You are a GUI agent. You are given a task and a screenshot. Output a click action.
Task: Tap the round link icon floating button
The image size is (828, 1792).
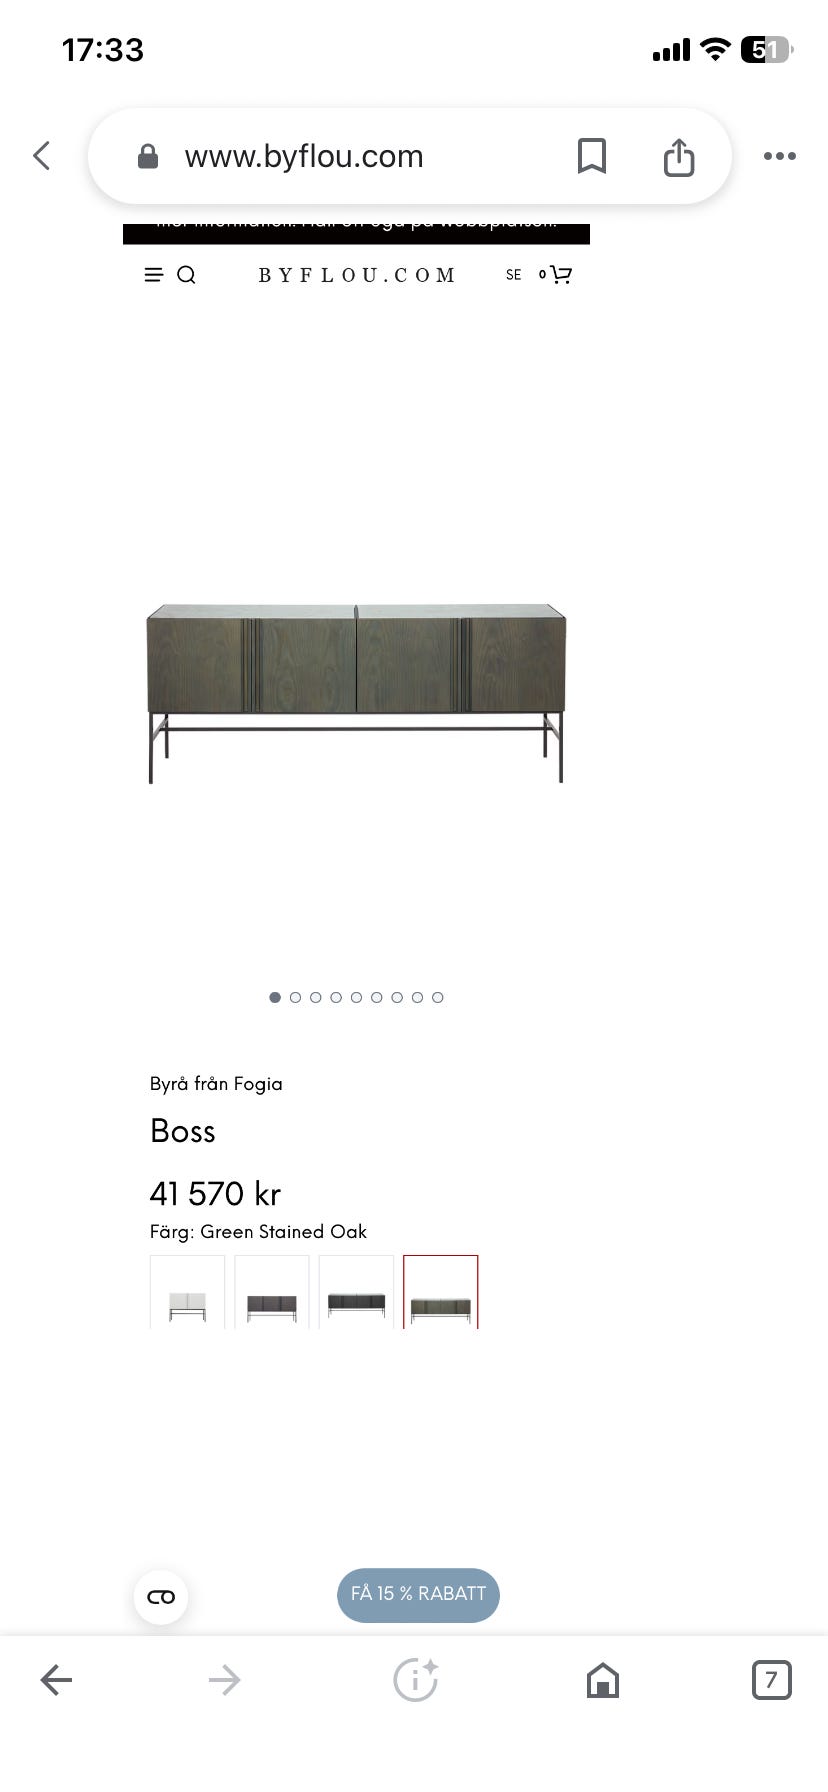[x=161, y=1597]
